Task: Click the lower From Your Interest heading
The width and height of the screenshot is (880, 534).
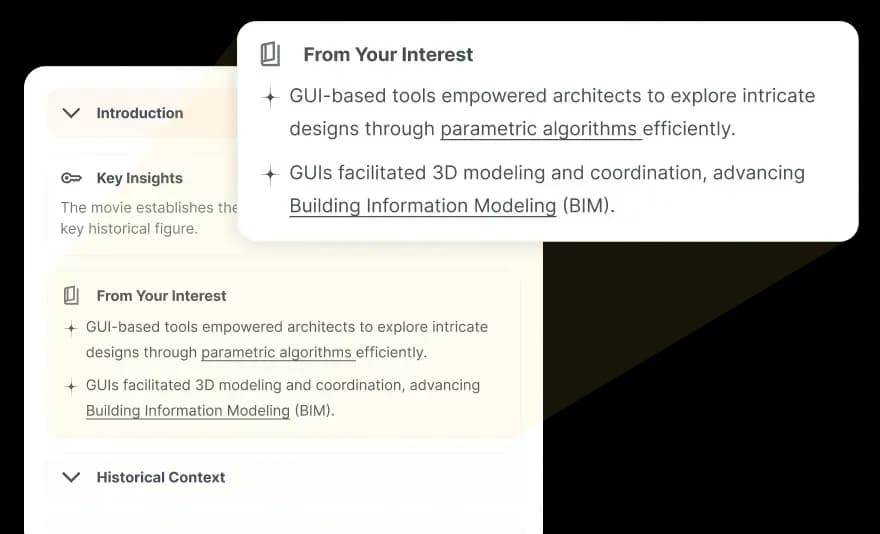Action: (162, 296)
